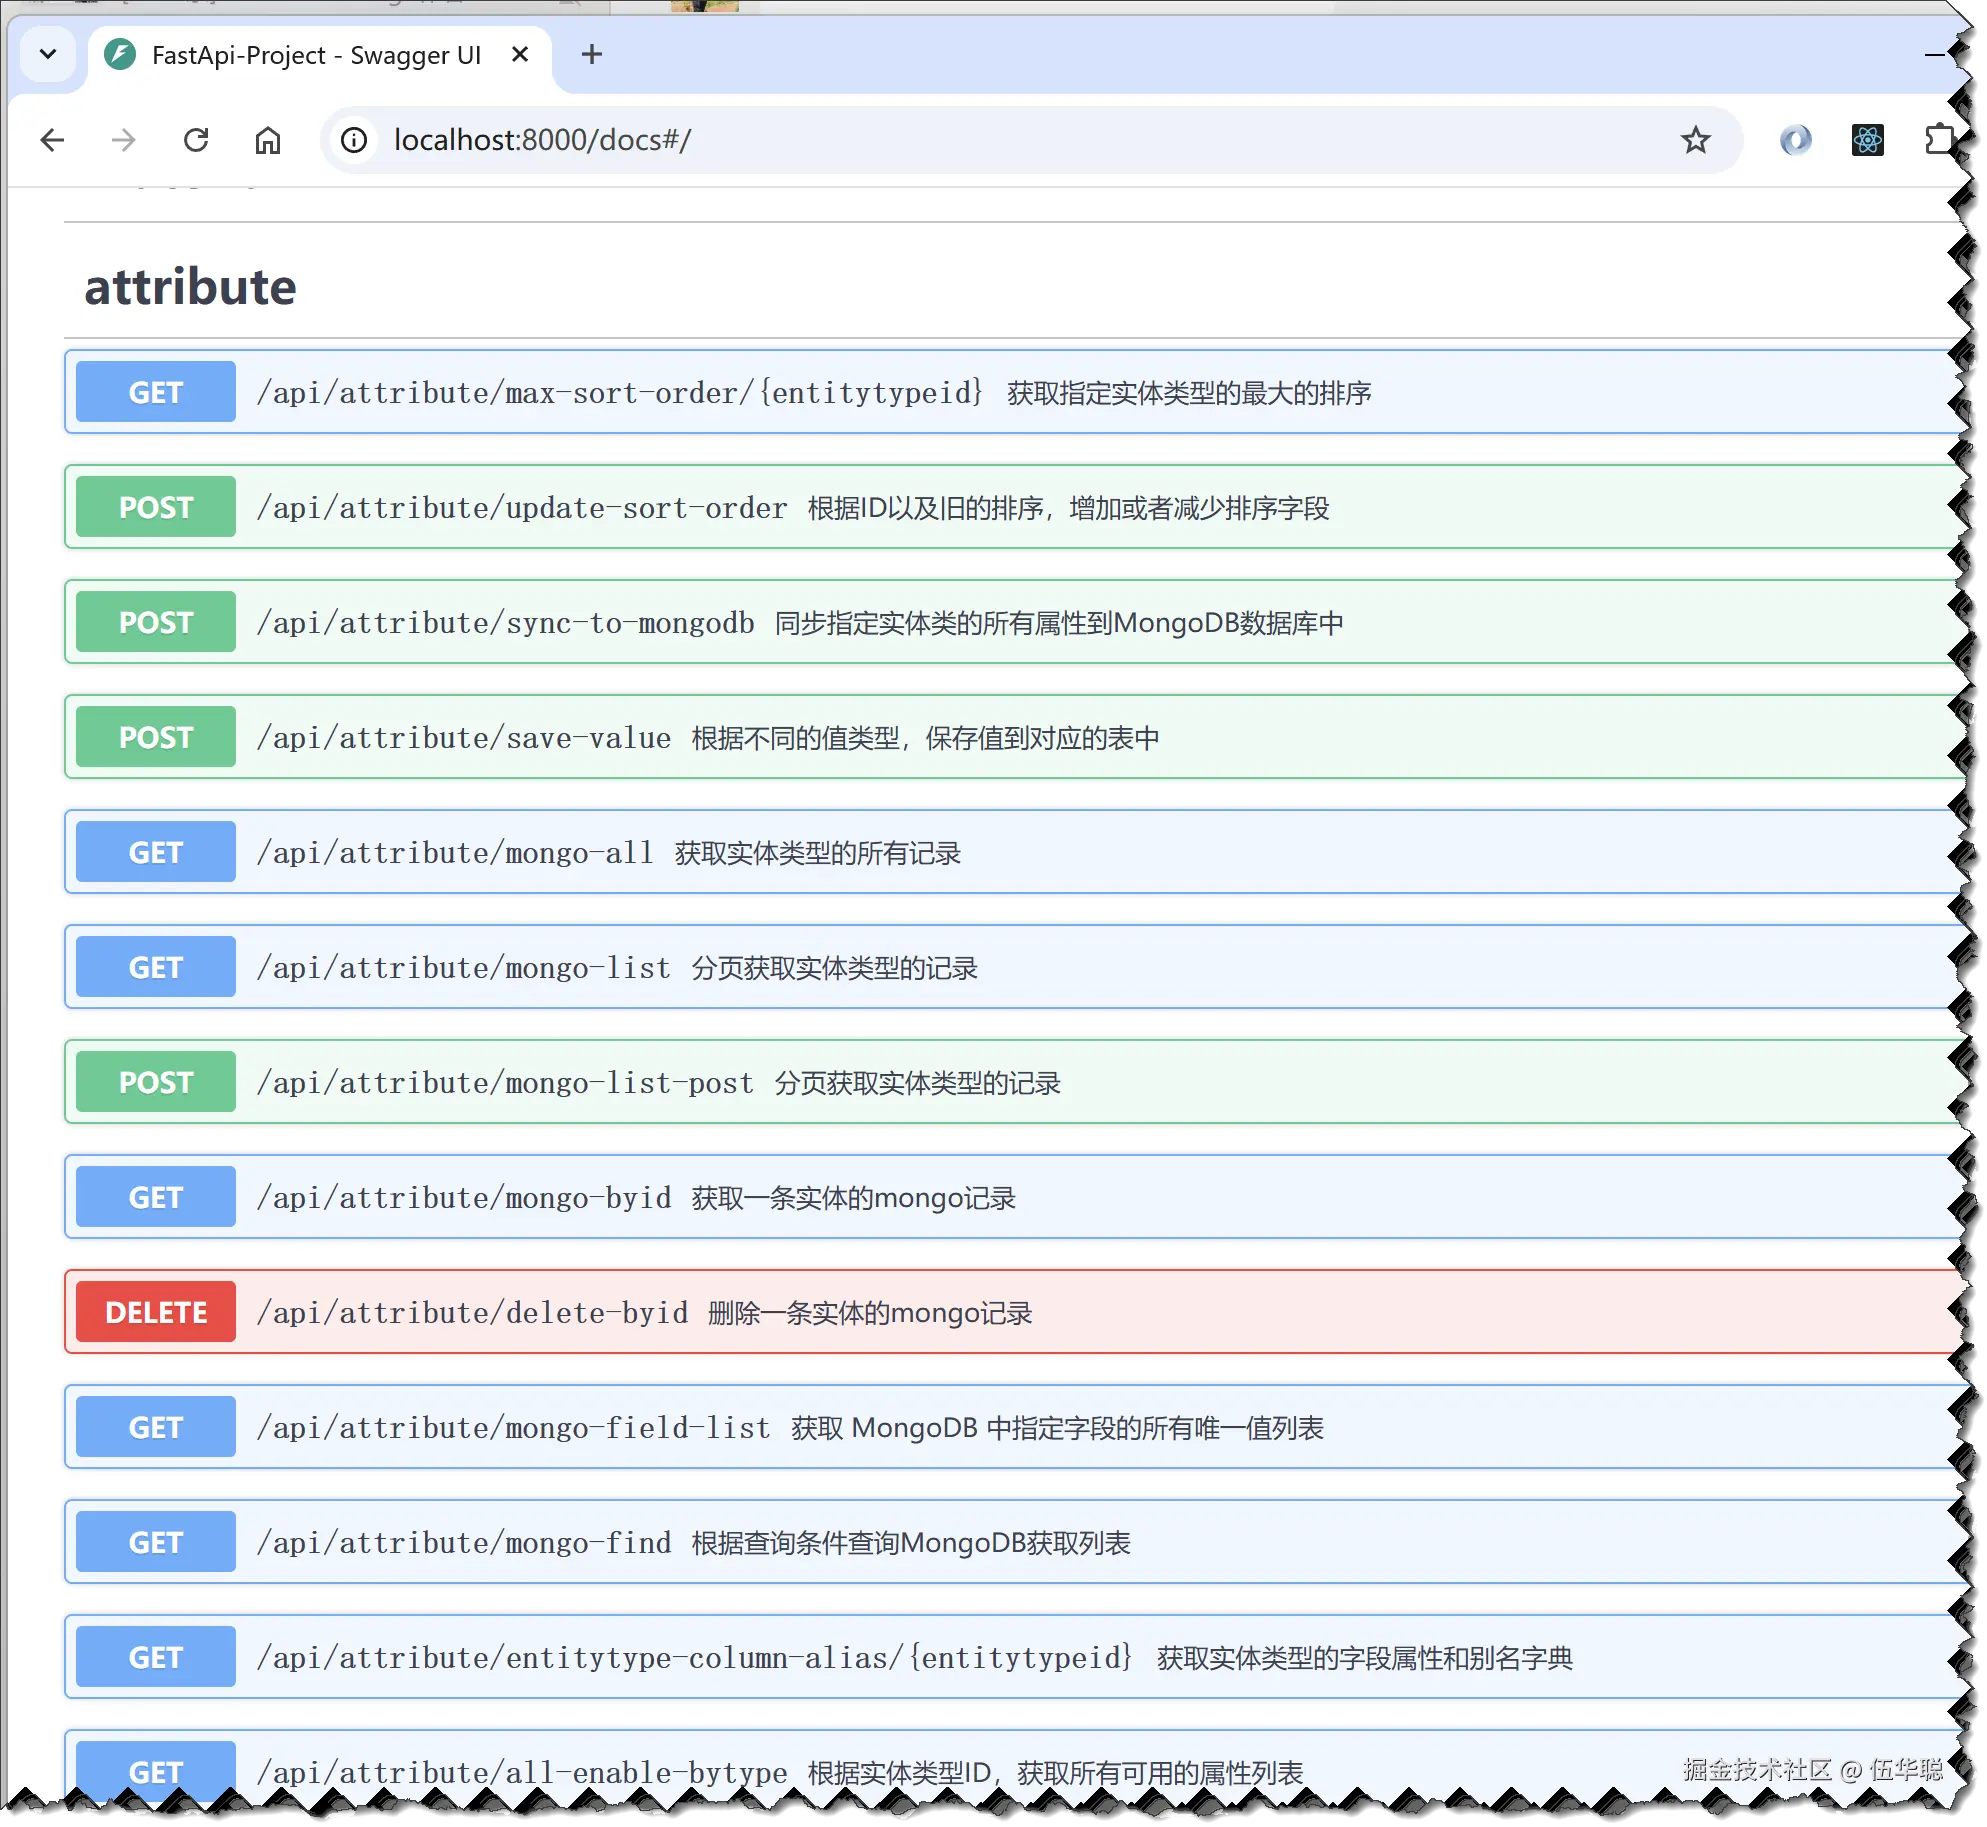The height and width of the screenshot is (1827, 1987).
Task: Close the Swagger UI tab
Action: click(x=520, y=54)
